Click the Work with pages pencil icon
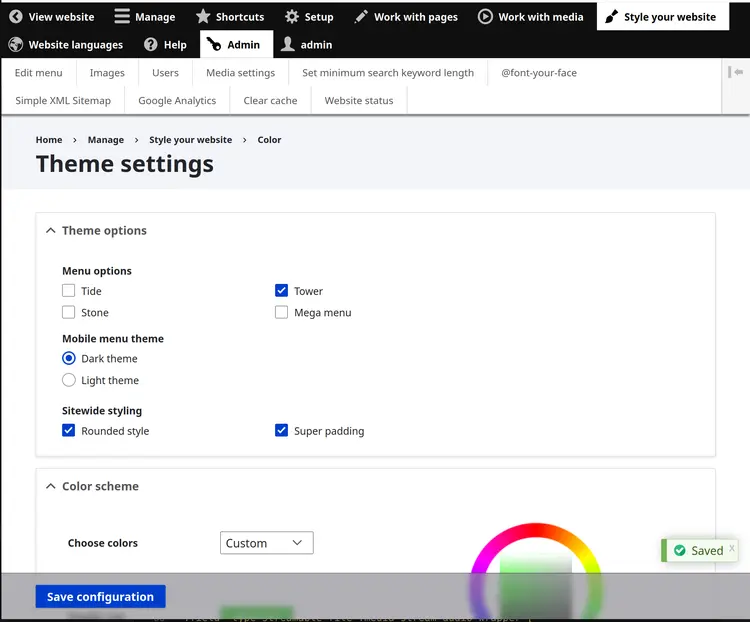The image size is (750, 622). click(x=361, y=17)
